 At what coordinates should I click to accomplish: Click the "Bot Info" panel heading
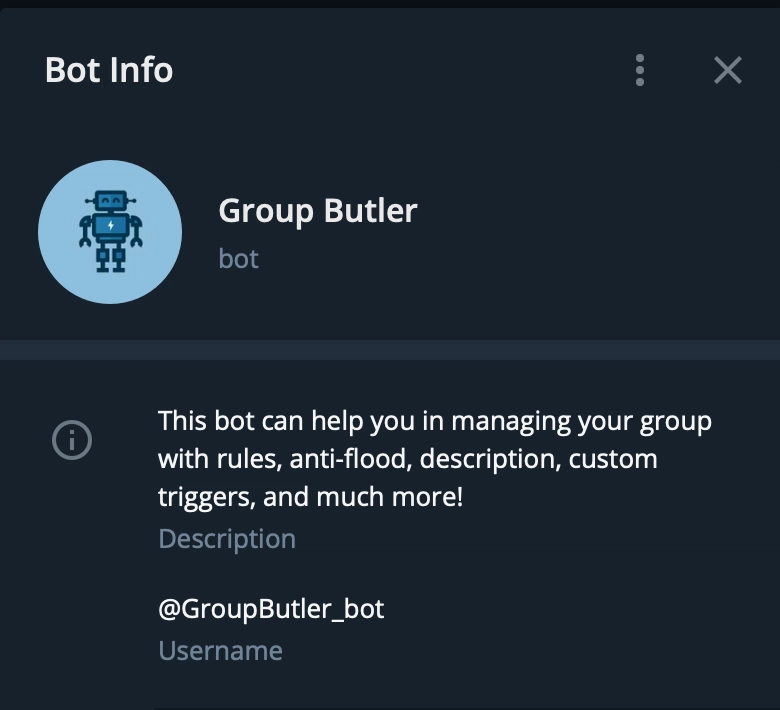(x=109, y=70)
